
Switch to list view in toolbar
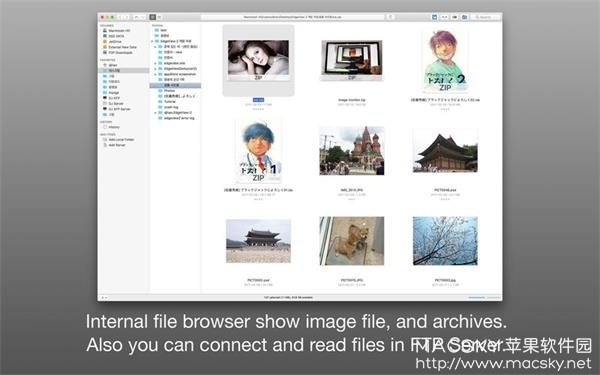[159, 17]
